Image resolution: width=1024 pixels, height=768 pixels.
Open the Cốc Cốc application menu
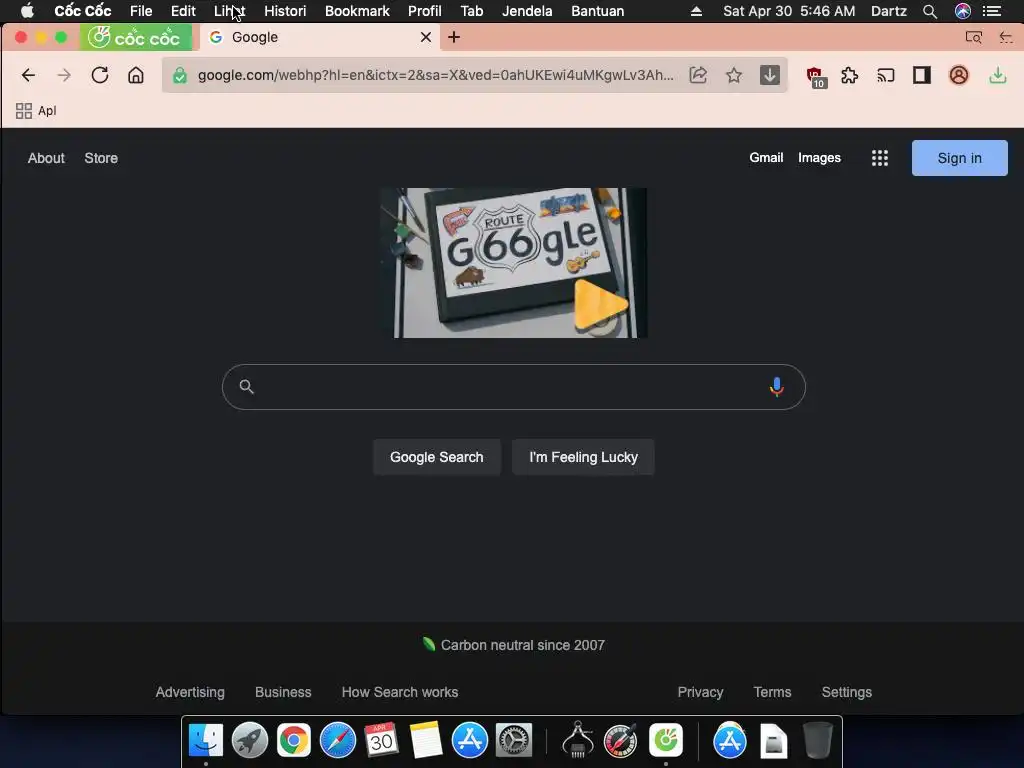click(82, 11)
